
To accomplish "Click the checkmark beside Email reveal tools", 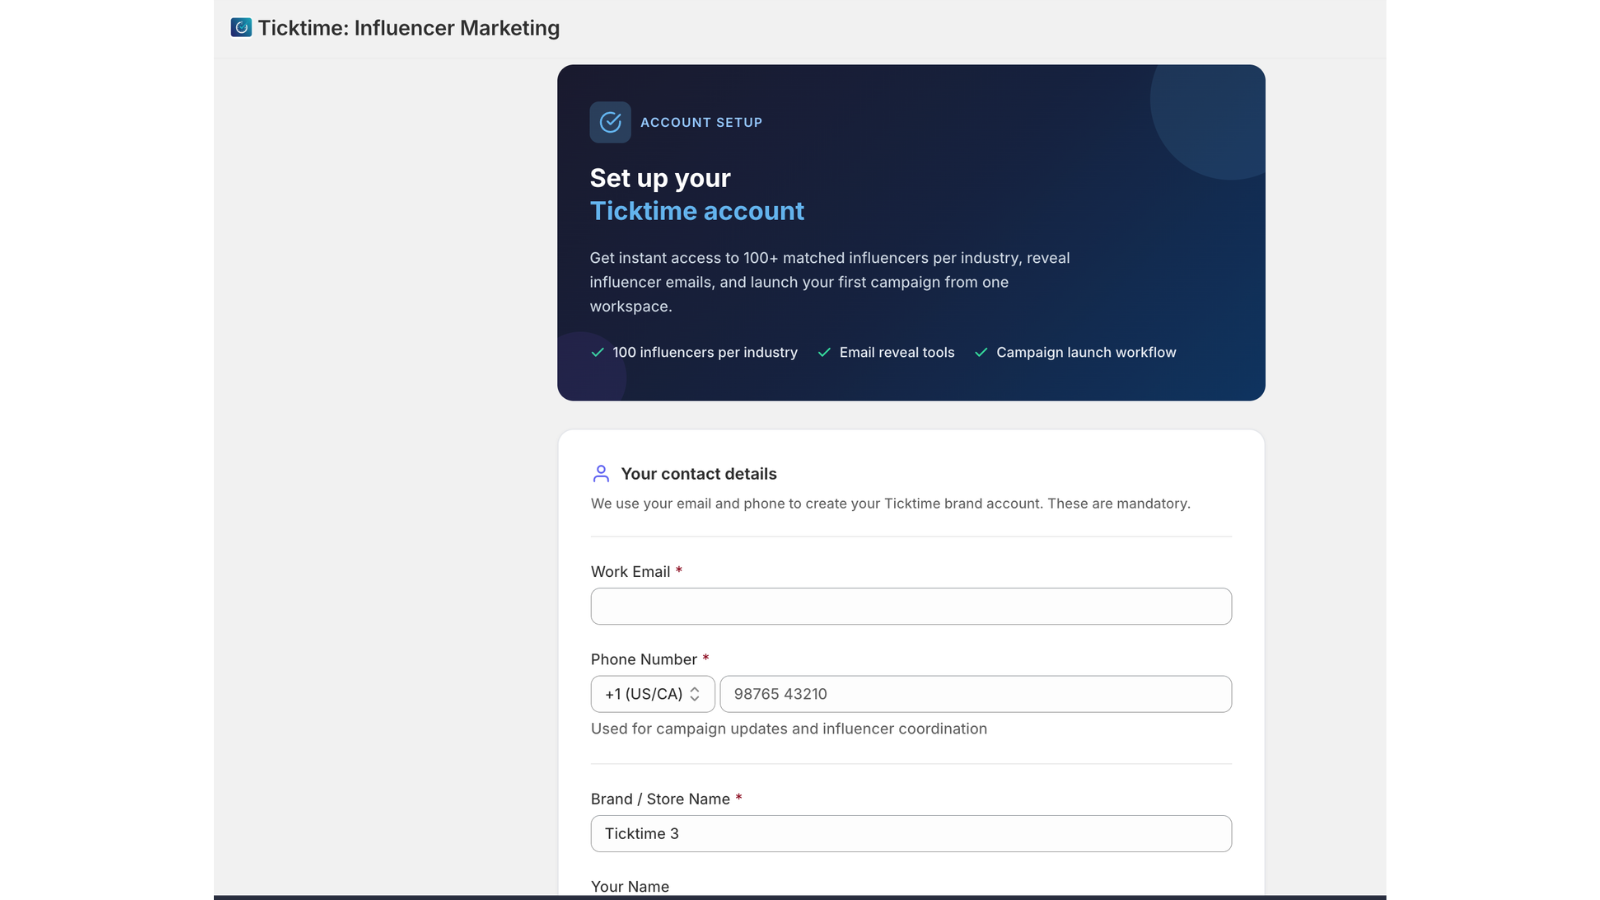I will [x=824, y=352].
